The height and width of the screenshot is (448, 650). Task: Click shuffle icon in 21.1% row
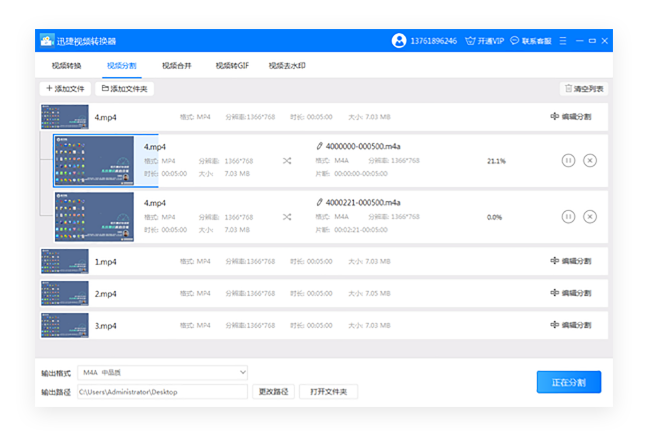[x=287, y=161]
